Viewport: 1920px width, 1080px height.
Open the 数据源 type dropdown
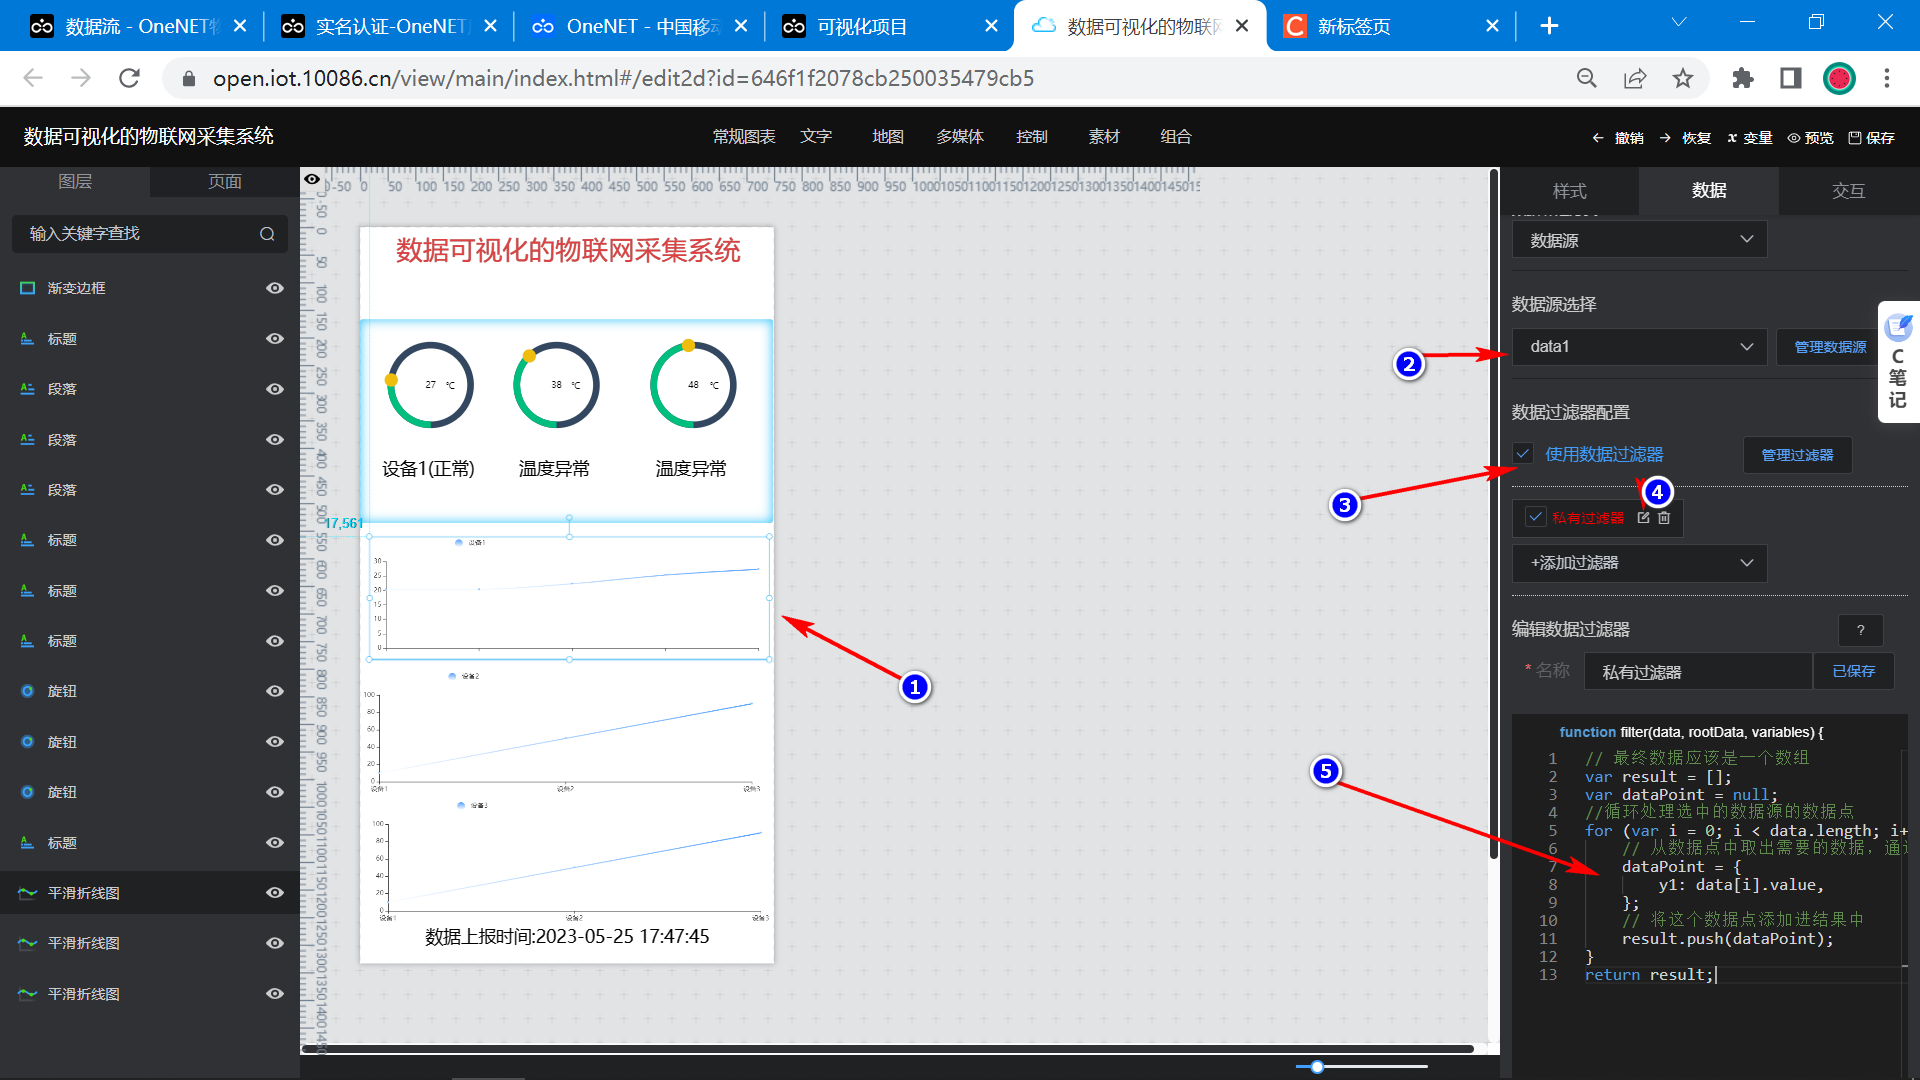(1640, 240)
